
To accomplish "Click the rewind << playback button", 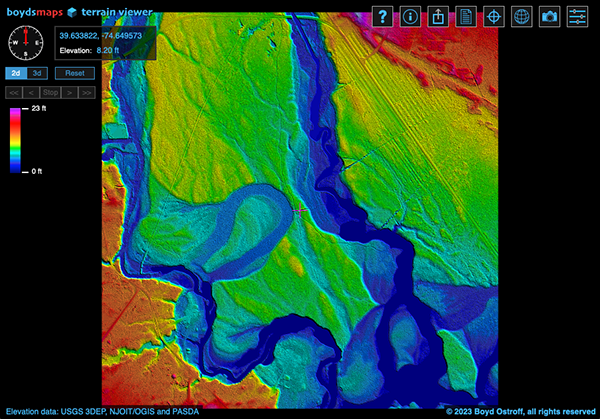I will [14, 92].
